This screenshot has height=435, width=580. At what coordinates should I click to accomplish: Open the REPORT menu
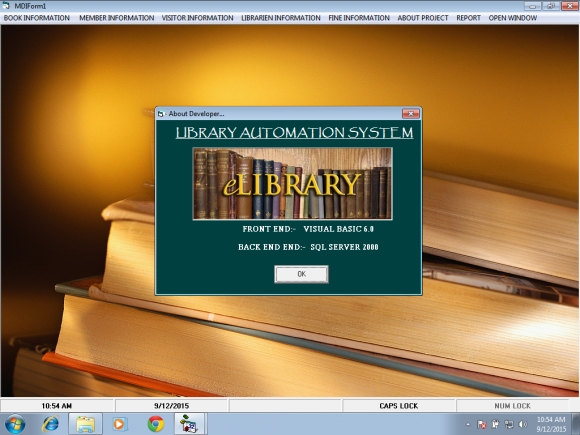pos(468,18)
